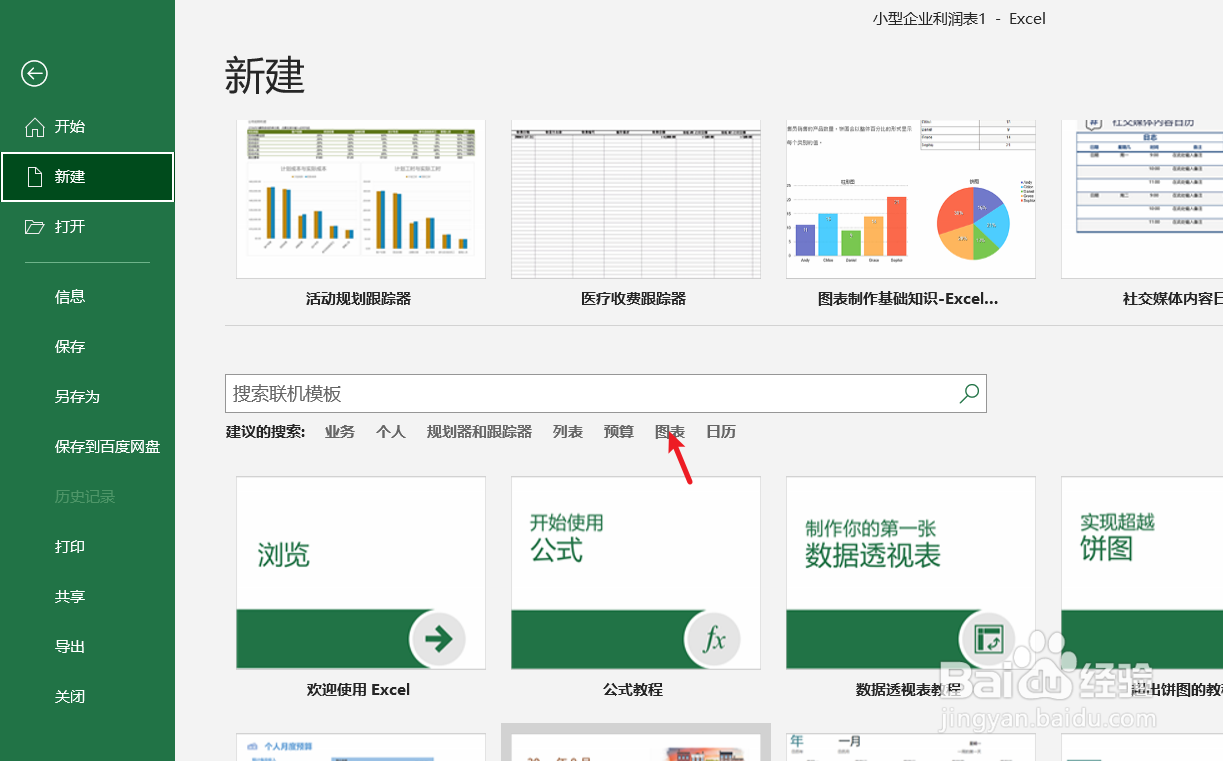The width and height of the screenshot is (1223, 761).
Task: Open the 图表制作基础知识 template thumbnail
Action: click(911, 199)
